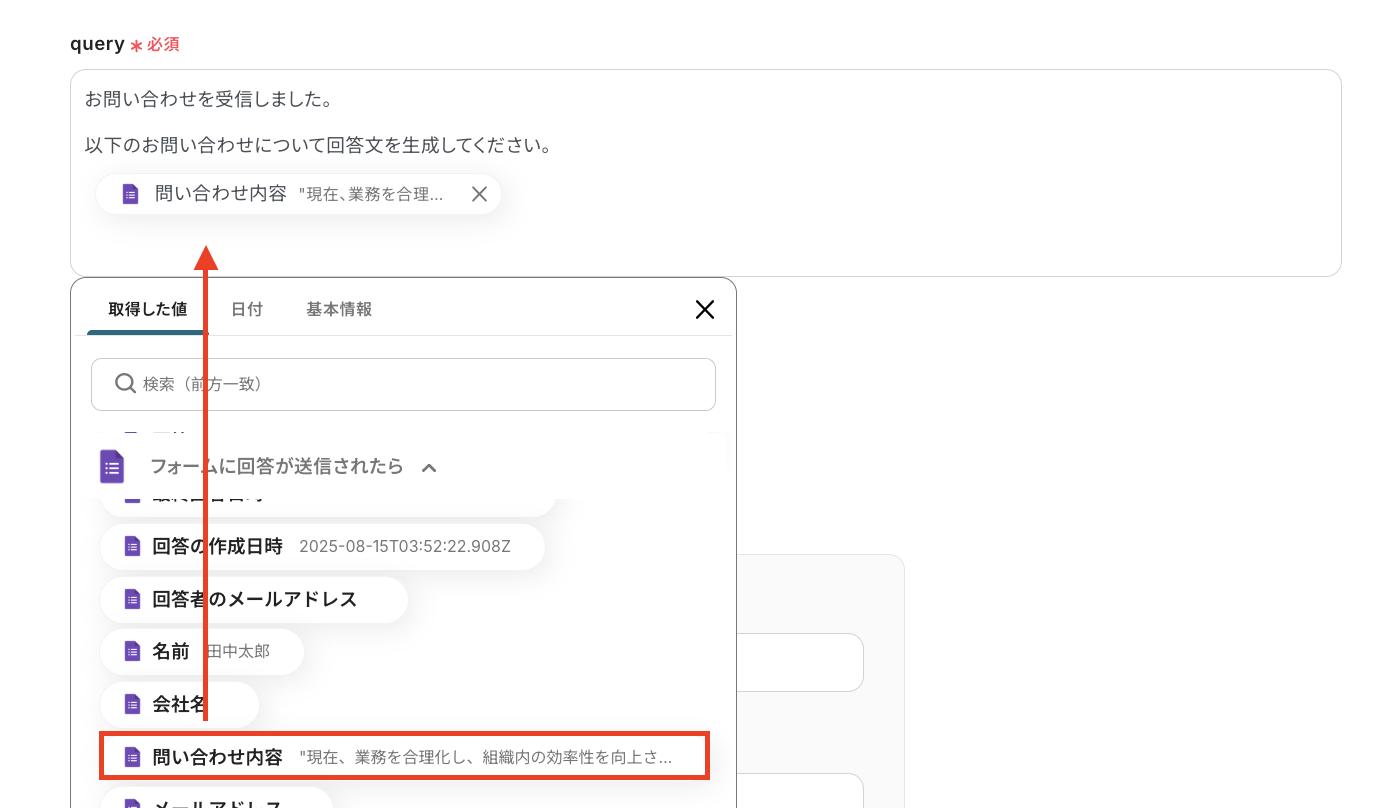The width and height of the screenshot is (1390, 808).
Task: Click the form icon beside フォームに回答が送信されたら
Action: tap(111, 466)
